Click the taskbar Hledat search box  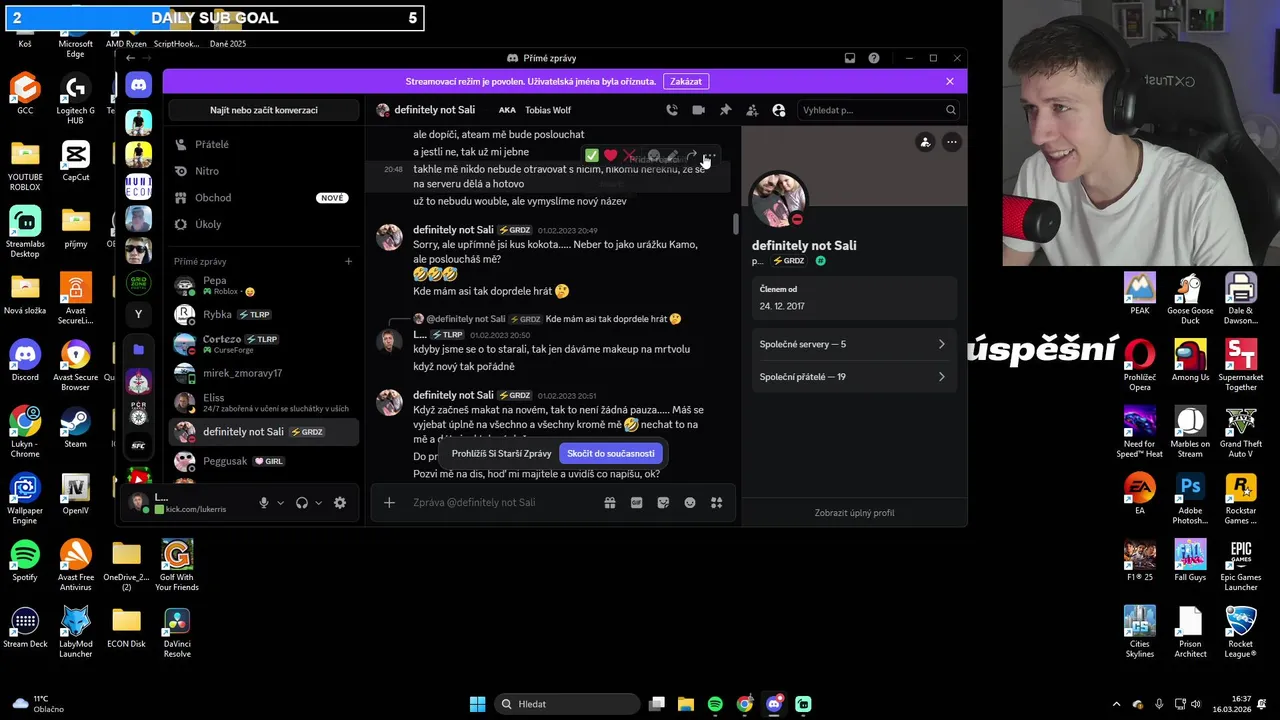[x=568, y=704]
